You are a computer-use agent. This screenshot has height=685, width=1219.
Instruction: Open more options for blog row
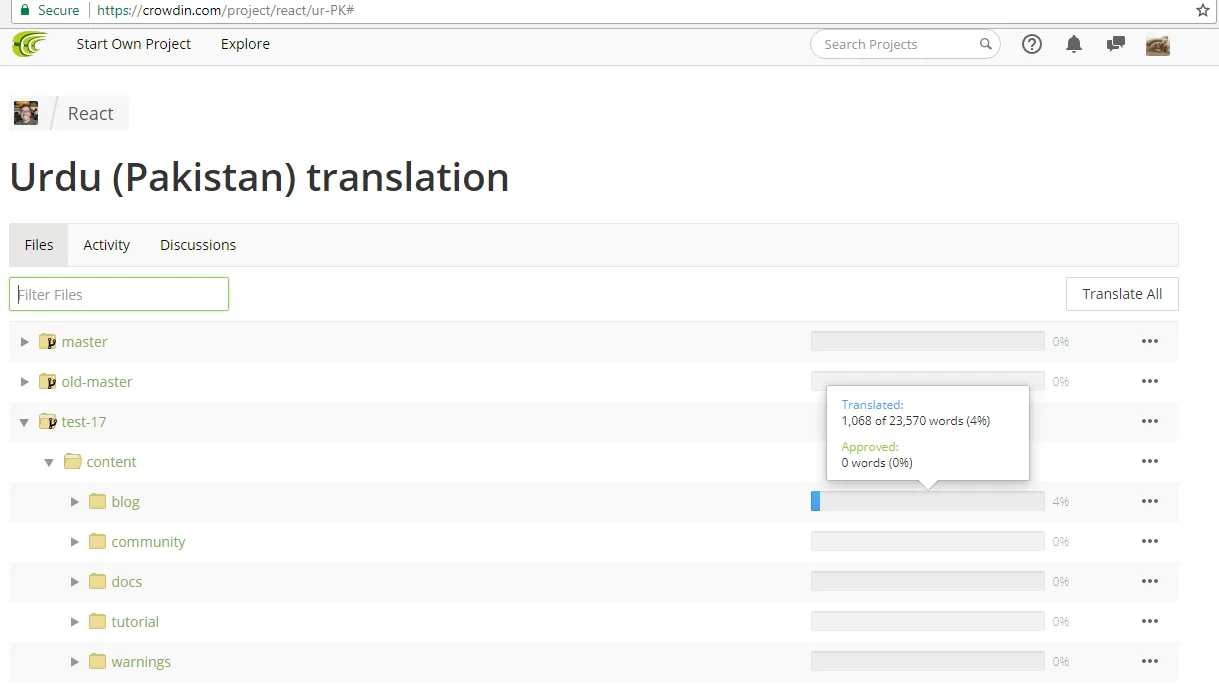pyautogui.click(x=1150, y=502)
